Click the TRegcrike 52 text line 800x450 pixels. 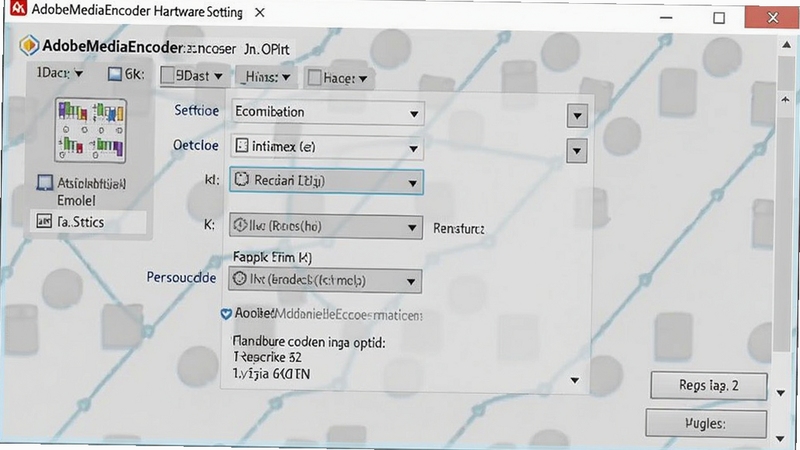pyautogui.click(x=267, y=357)
